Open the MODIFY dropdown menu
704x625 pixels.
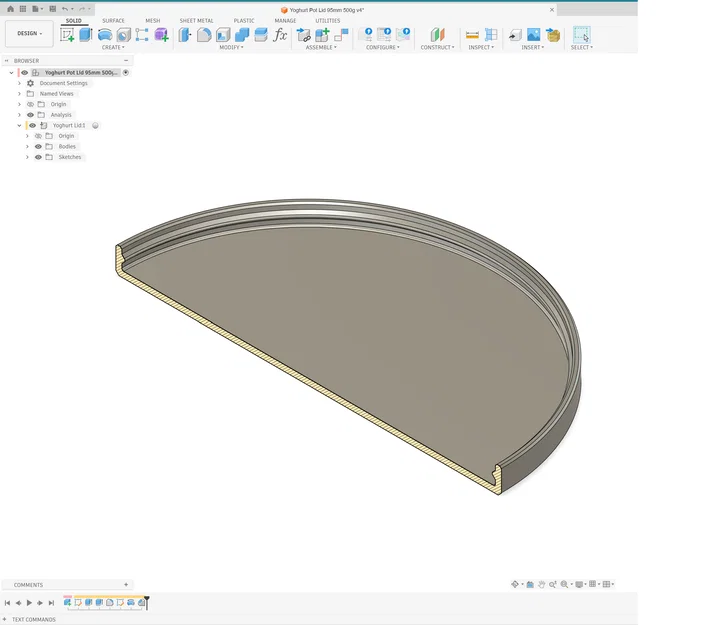pyautogui.click(x=231, y=47)
